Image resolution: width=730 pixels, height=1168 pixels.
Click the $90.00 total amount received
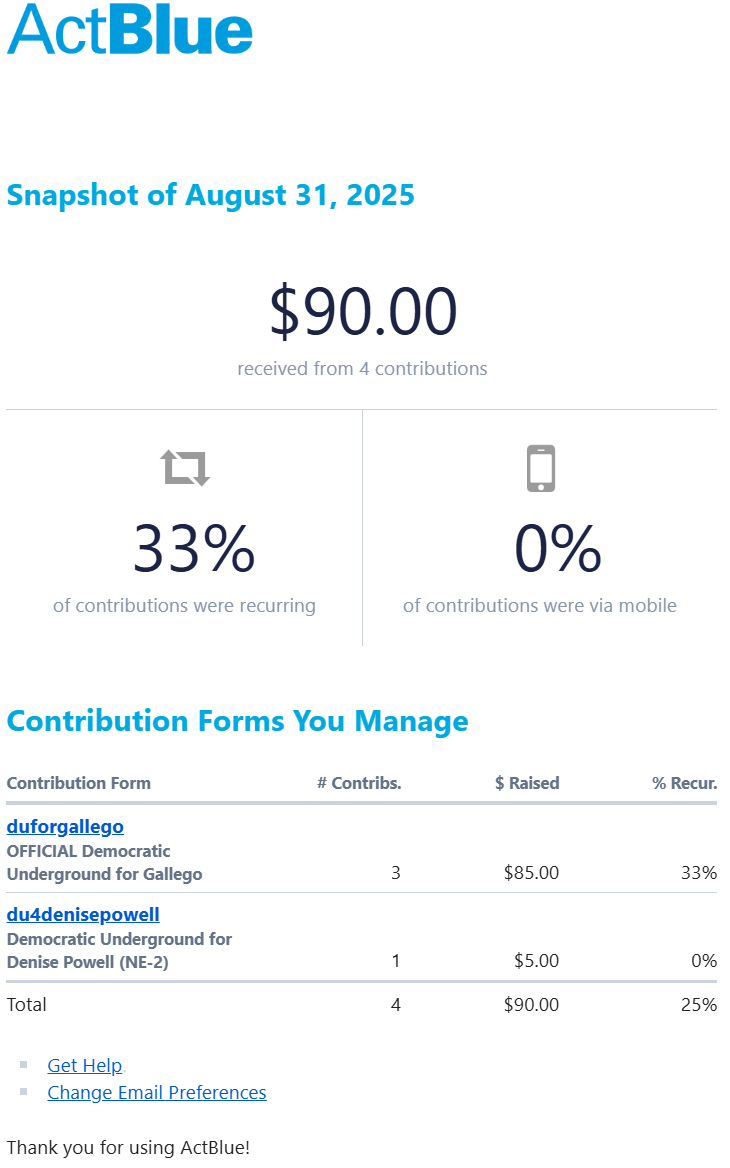(x=363, y=311)
